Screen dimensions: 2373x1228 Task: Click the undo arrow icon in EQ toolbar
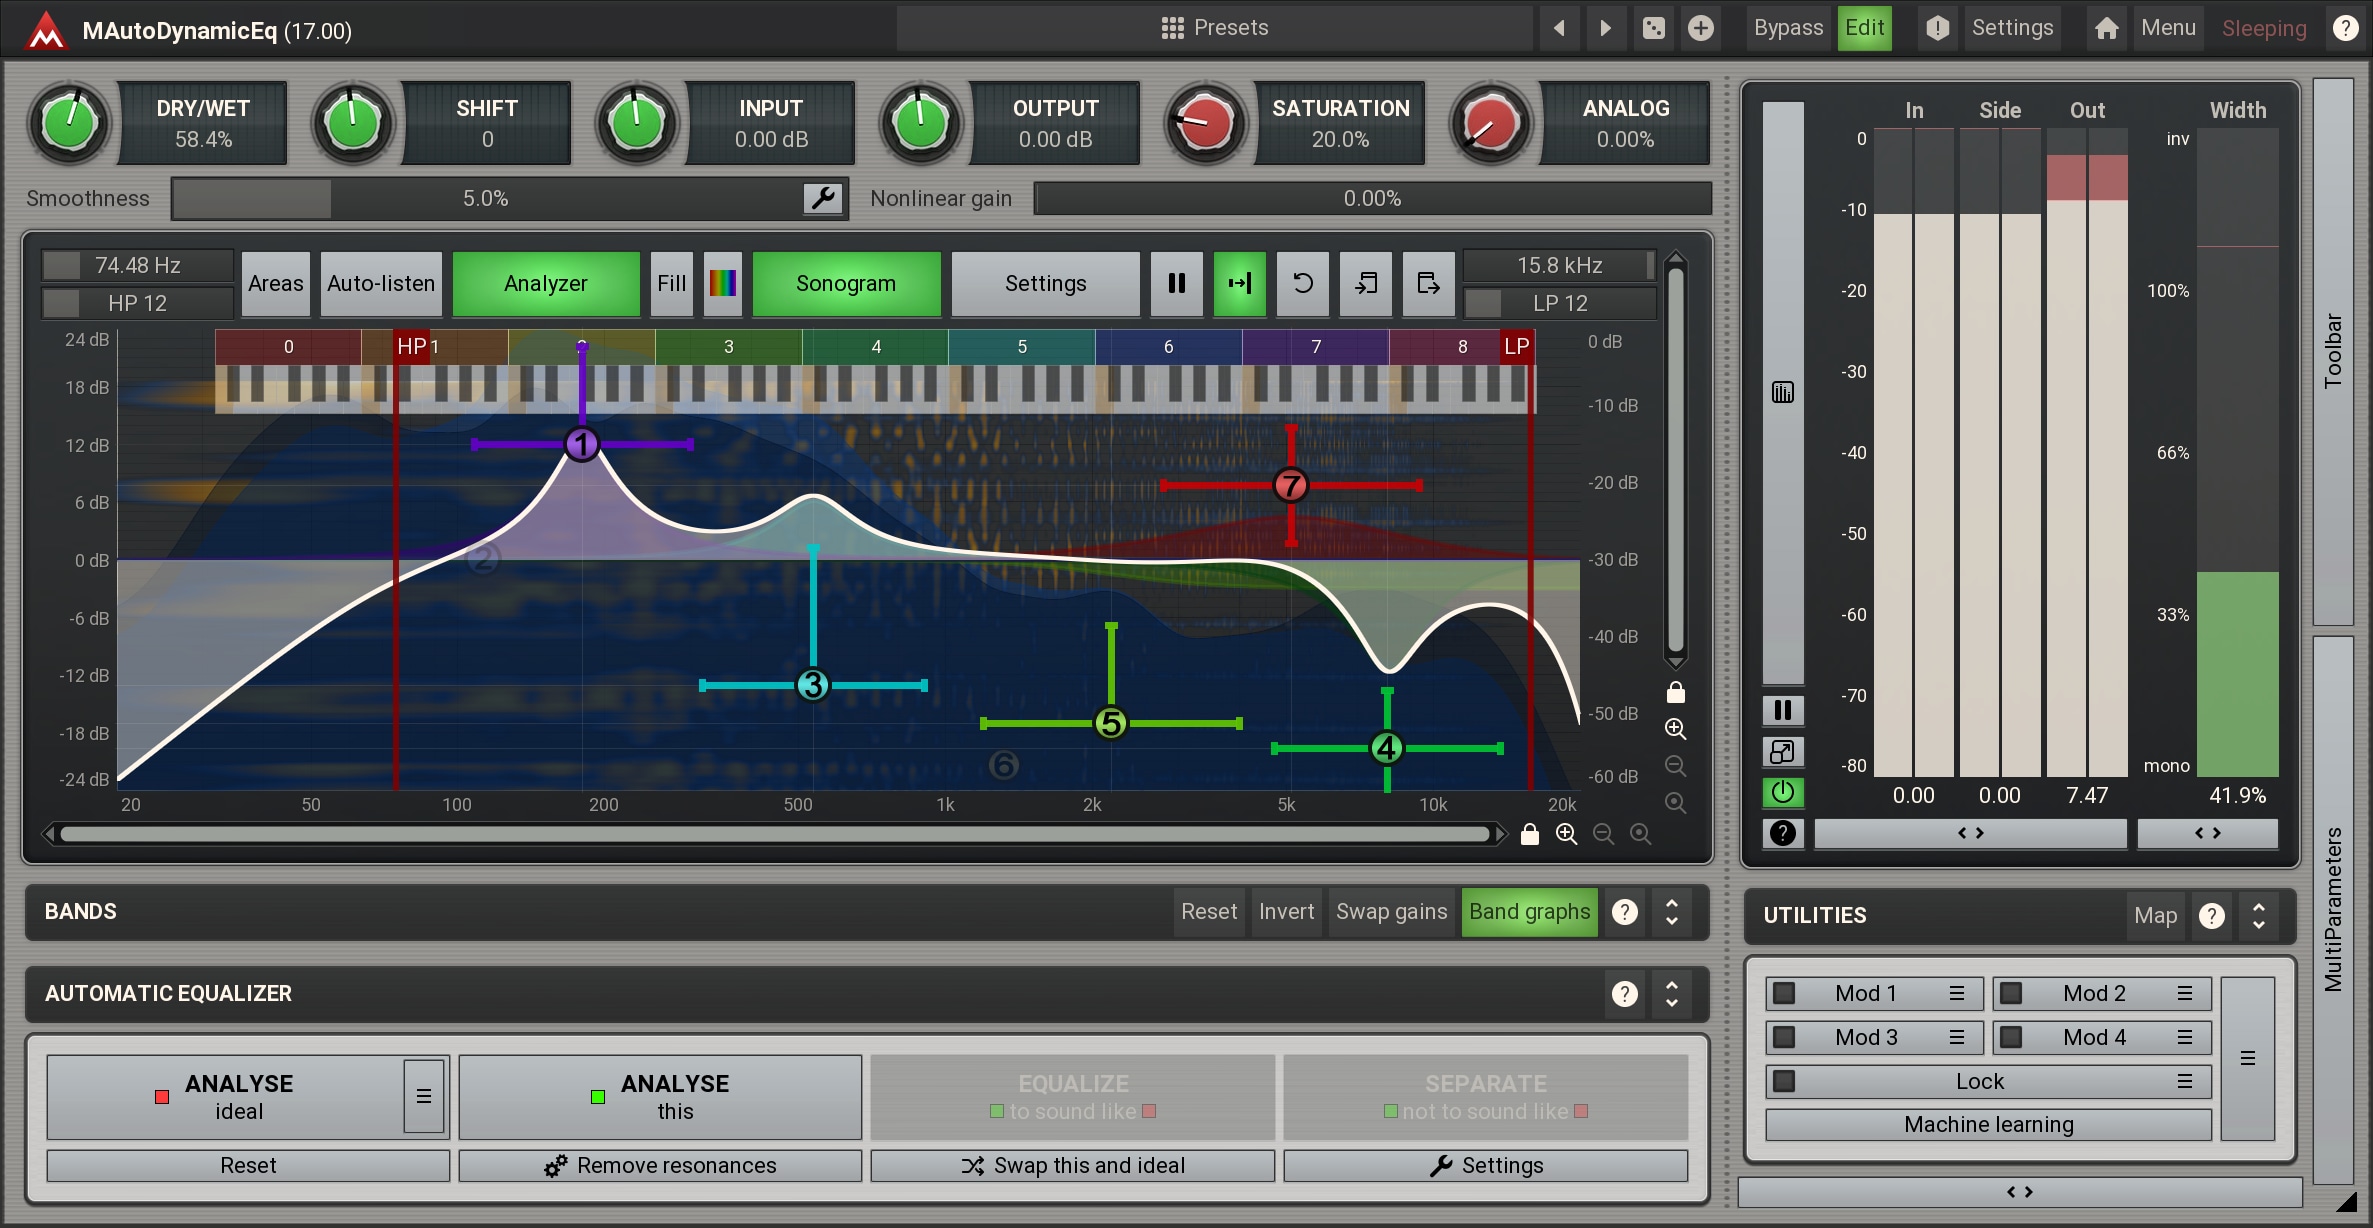tap(1302, 284)
